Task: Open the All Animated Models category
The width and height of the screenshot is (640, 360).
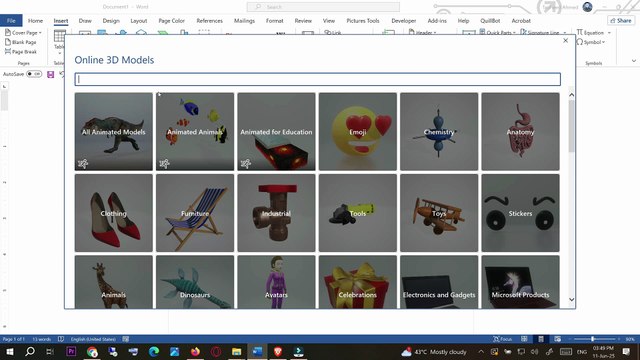Action: [x=113, y=131]
